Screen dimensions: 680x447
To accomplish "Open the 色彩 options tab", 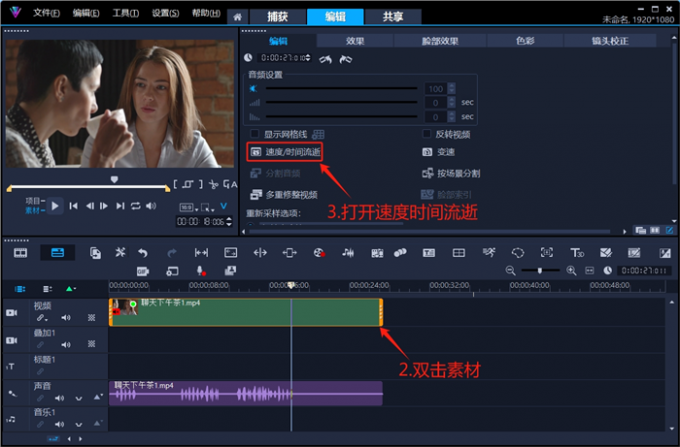I will (x=525, y=41).
